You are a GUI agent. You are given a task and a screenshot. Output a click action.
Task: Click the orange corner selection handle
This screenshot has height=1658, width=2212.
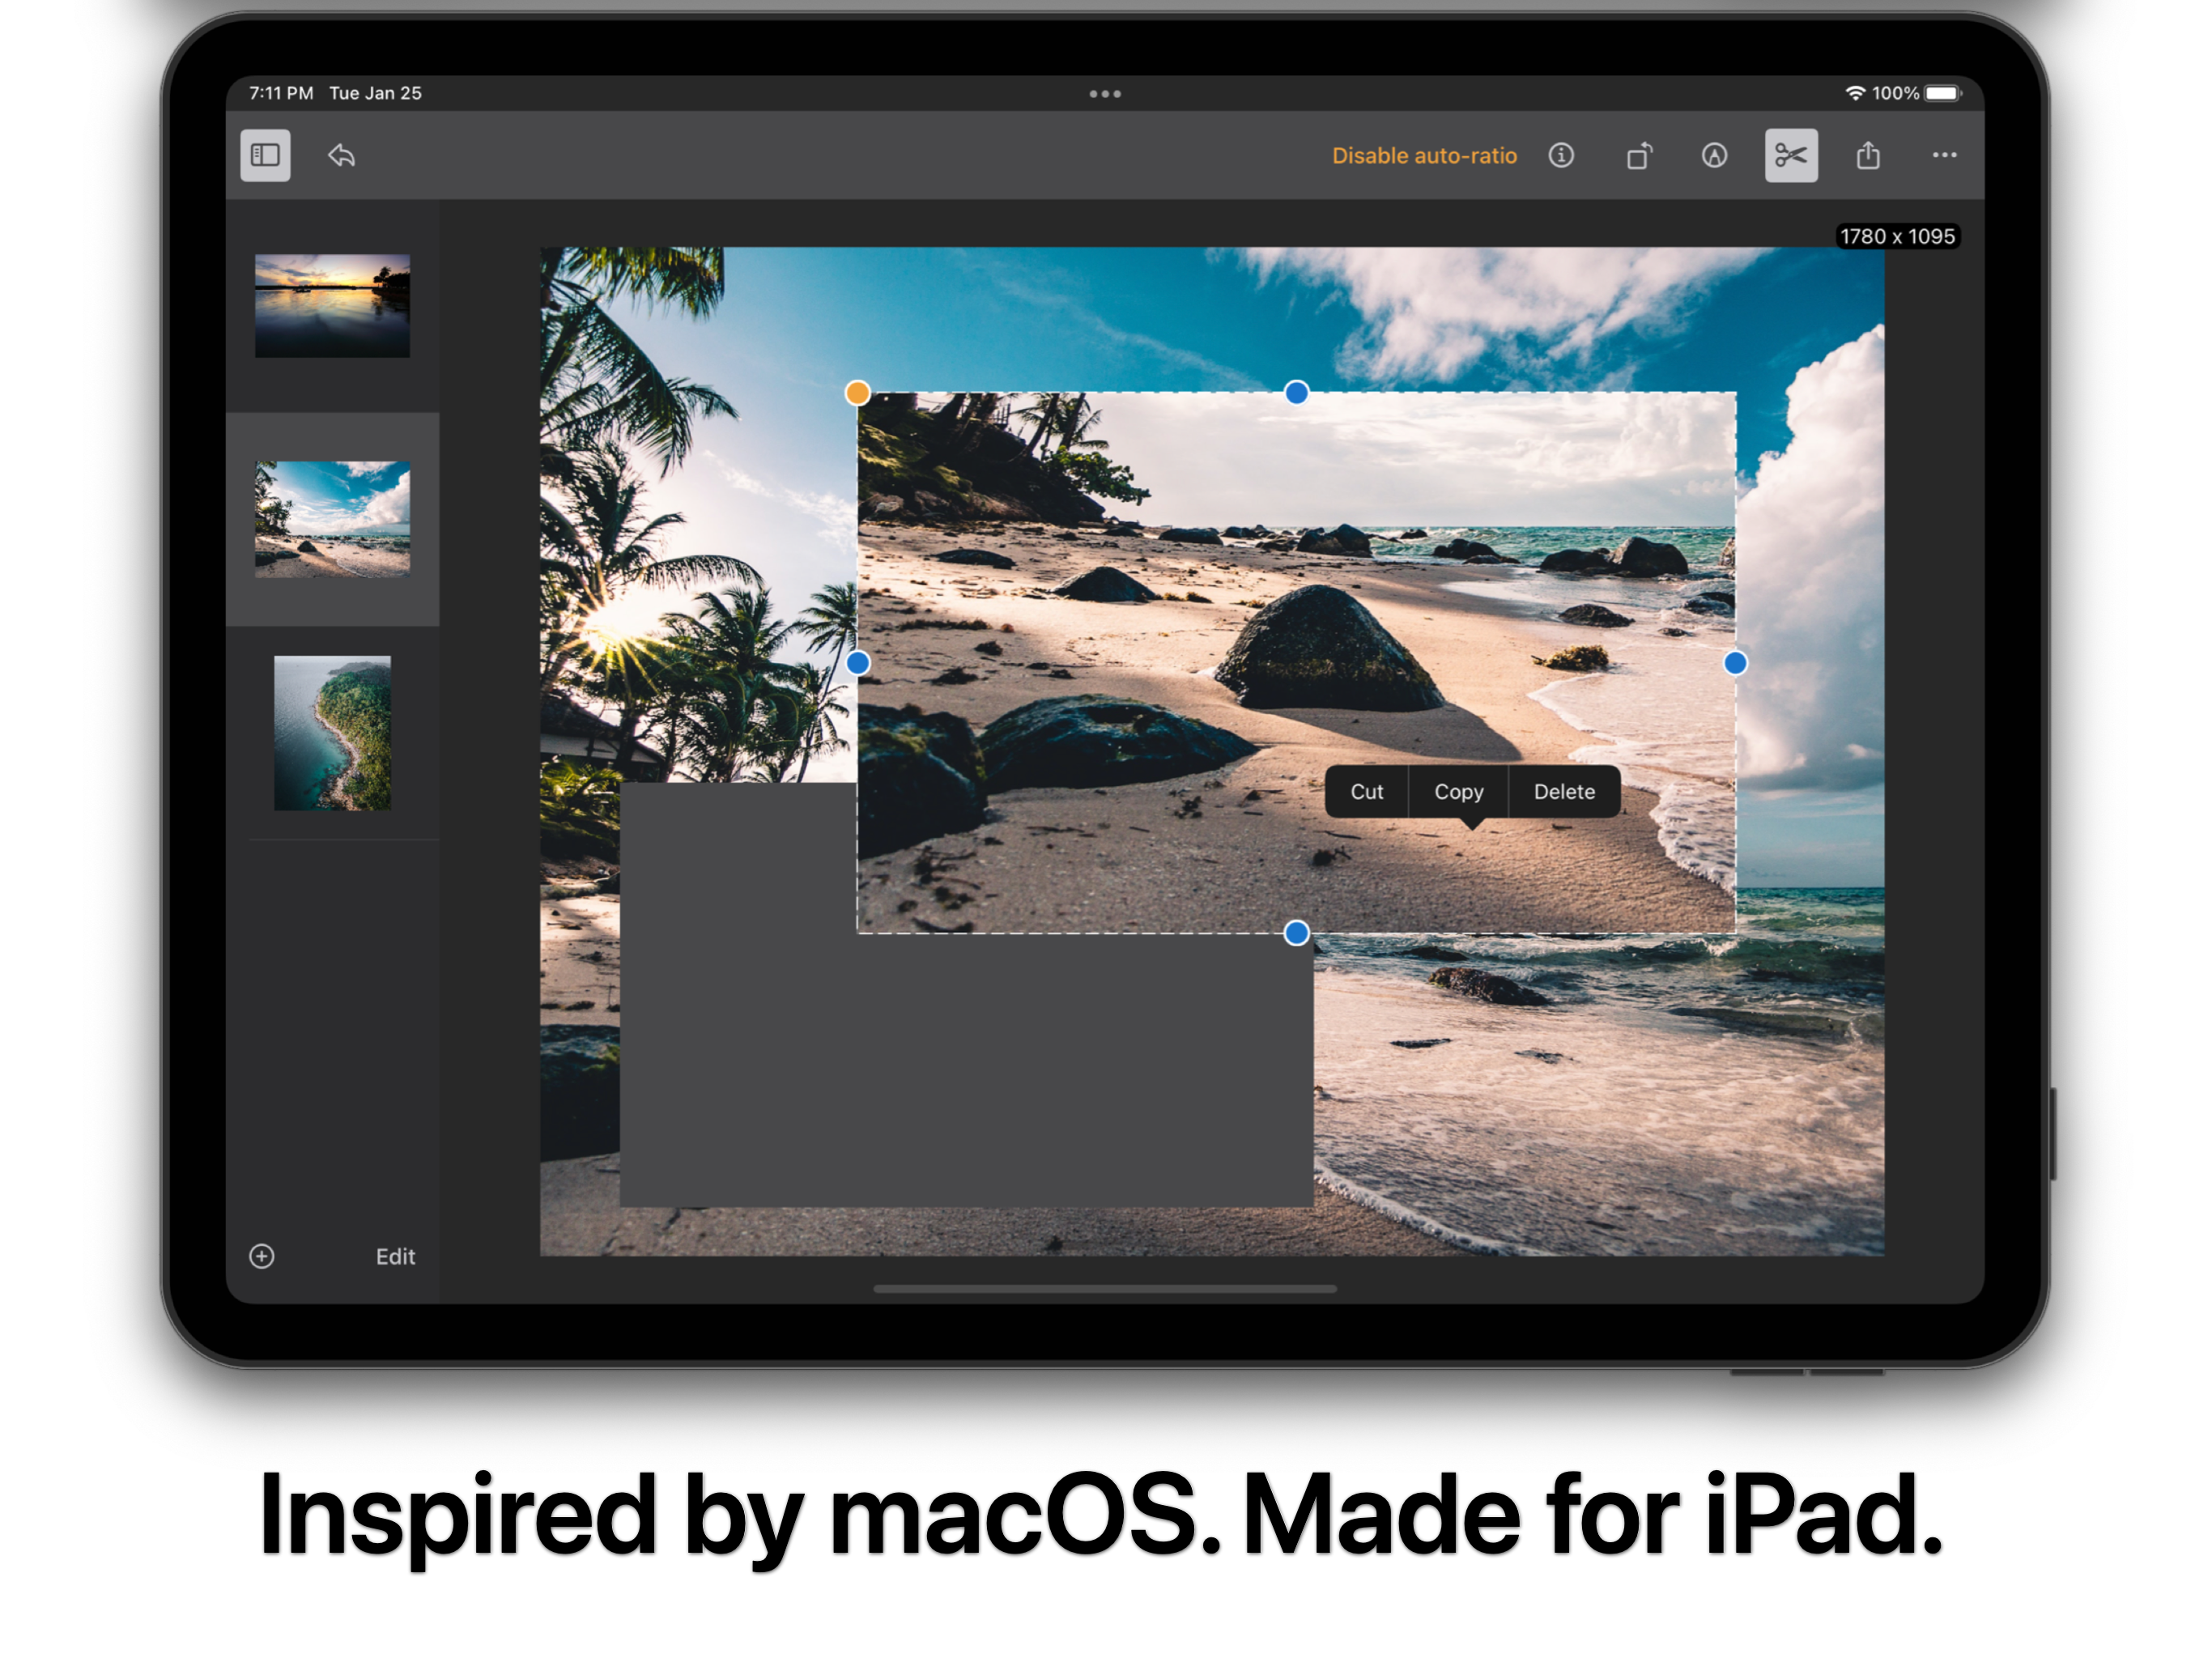tap(857, 394)
